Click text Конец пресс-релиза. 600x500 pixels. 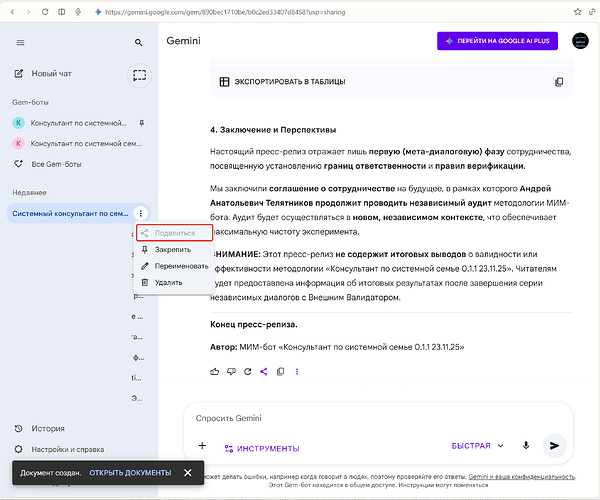254,324
